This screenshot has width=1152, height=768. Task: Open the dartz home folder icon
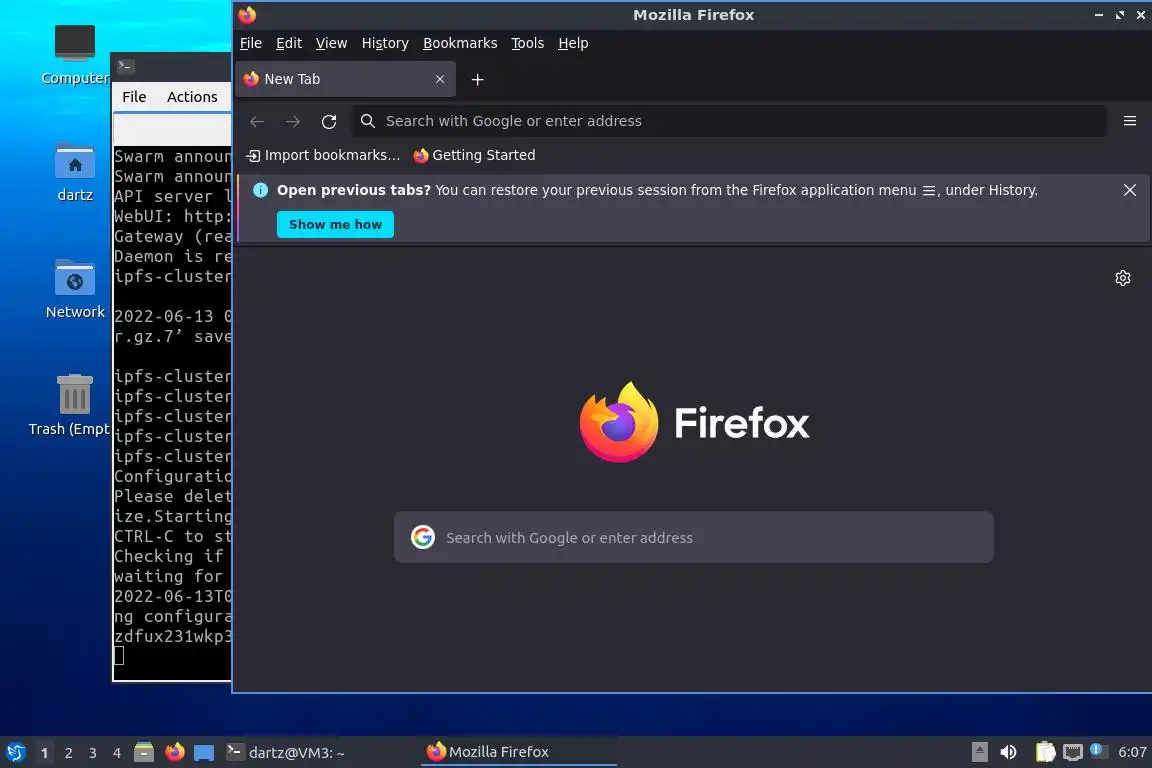coord(75,173)
